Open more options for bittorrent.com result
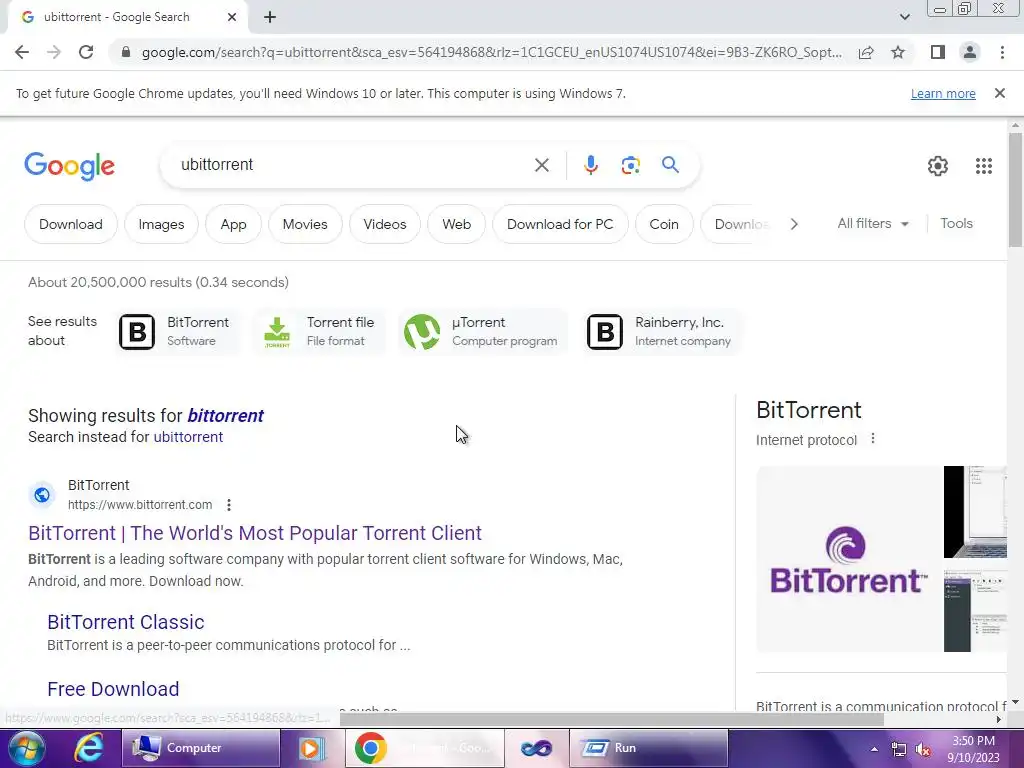Image resolution: width=1024 pixels, height=768 pixels. point(229,505)
